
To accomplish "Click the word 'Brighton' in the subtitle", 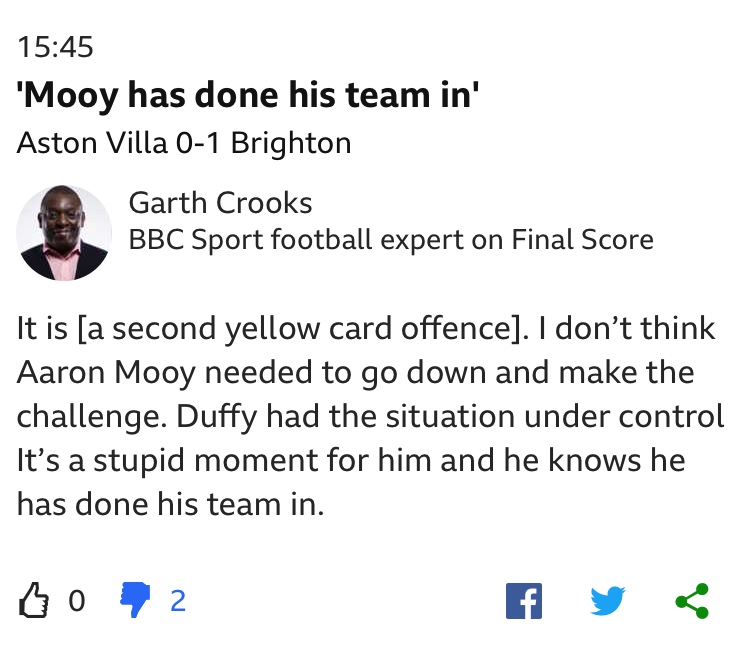I will click(x=291, y=144).
